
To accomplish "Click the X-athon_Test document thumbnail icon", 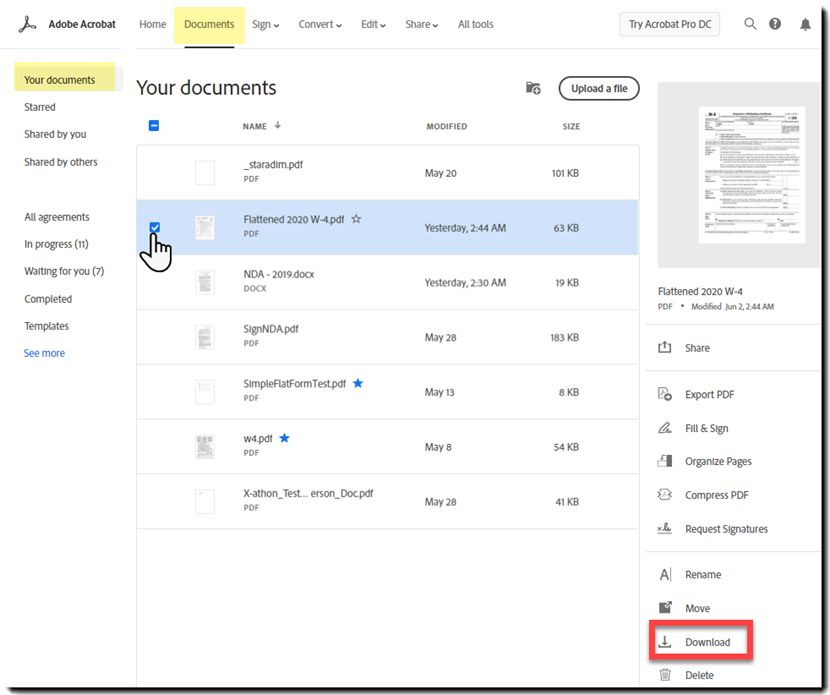I will click(x=205, y=501).
